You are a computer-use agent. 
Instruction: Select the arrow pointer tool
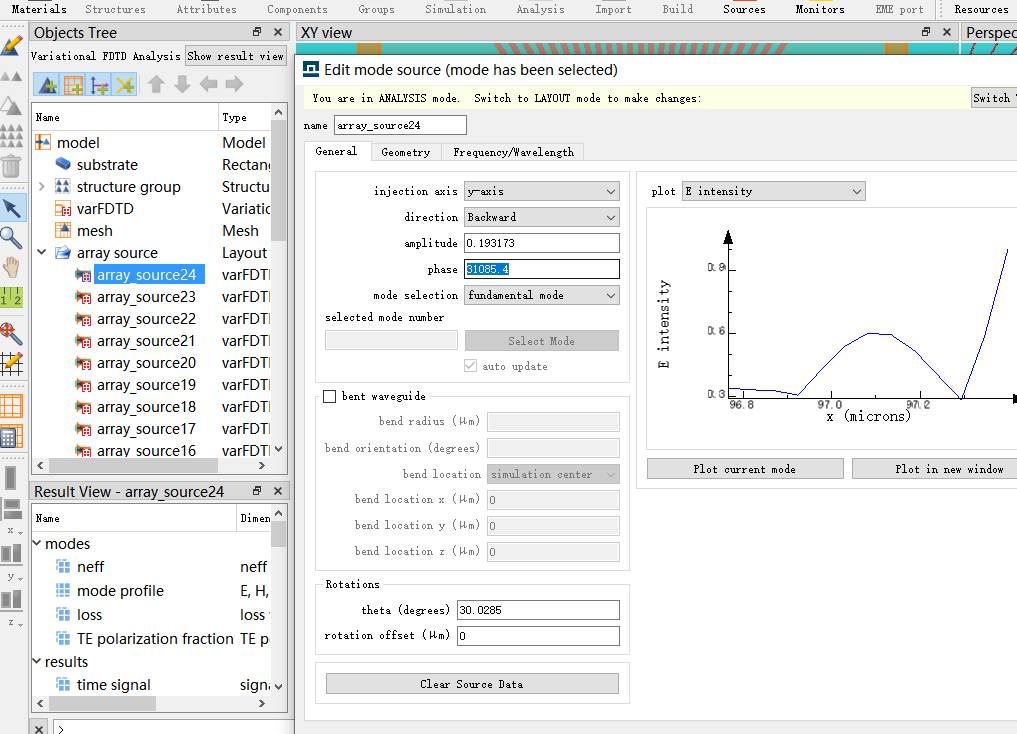[11, 208]
